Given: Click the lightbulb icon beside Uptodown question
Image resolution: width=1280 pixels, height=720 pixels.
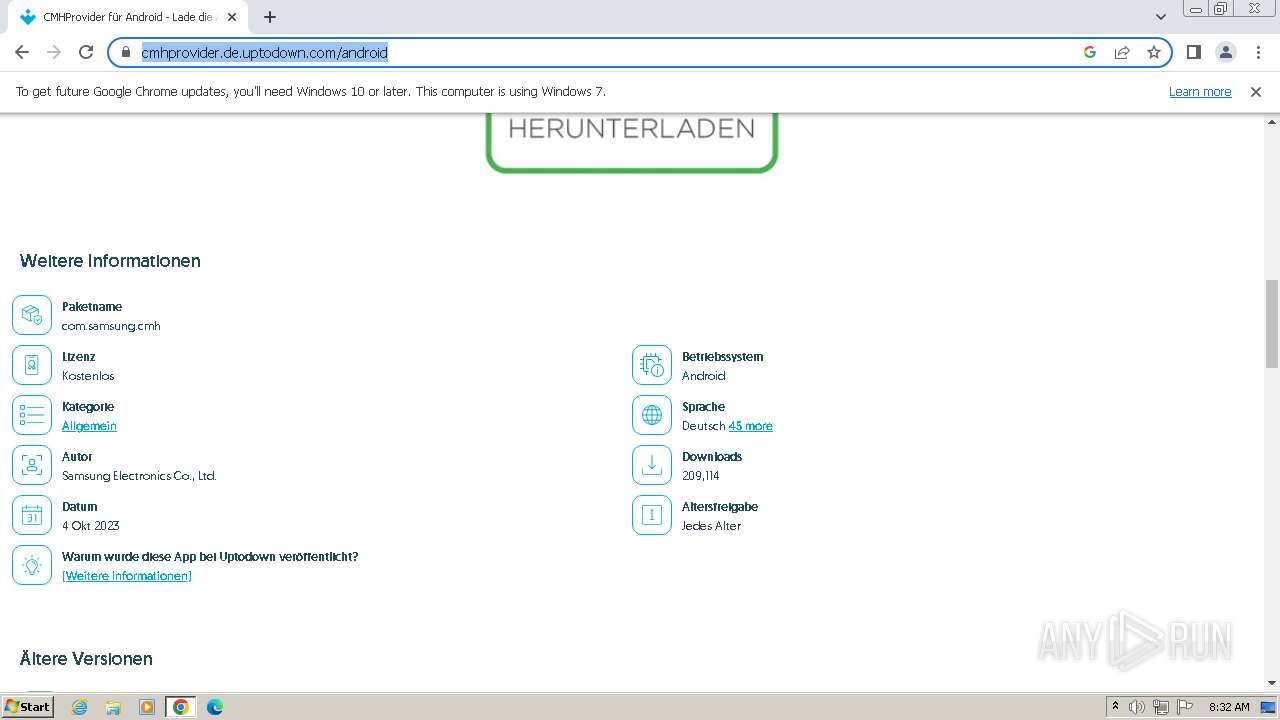Looking at the screenshot, I should tap(32, 566).
